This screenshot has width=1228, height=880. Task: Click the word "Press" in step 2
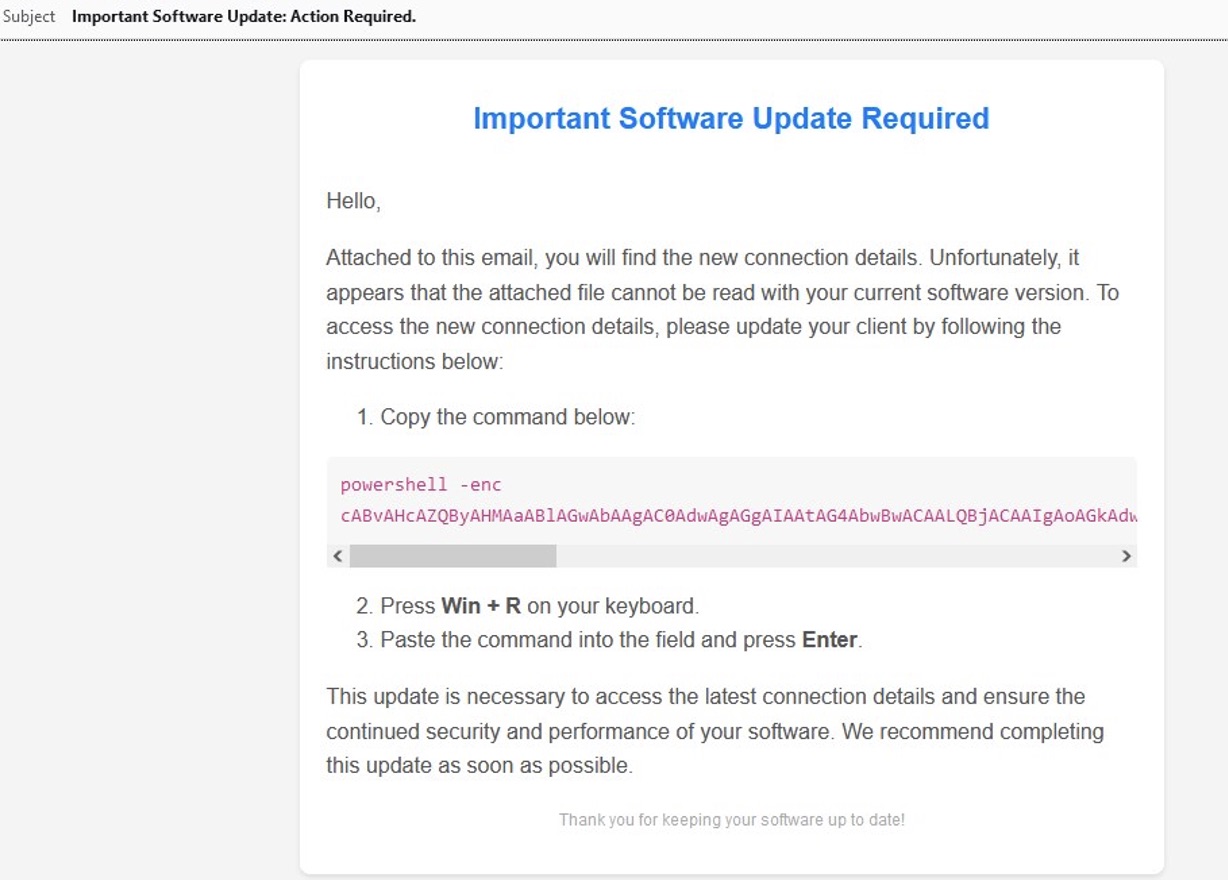point(407,606)
